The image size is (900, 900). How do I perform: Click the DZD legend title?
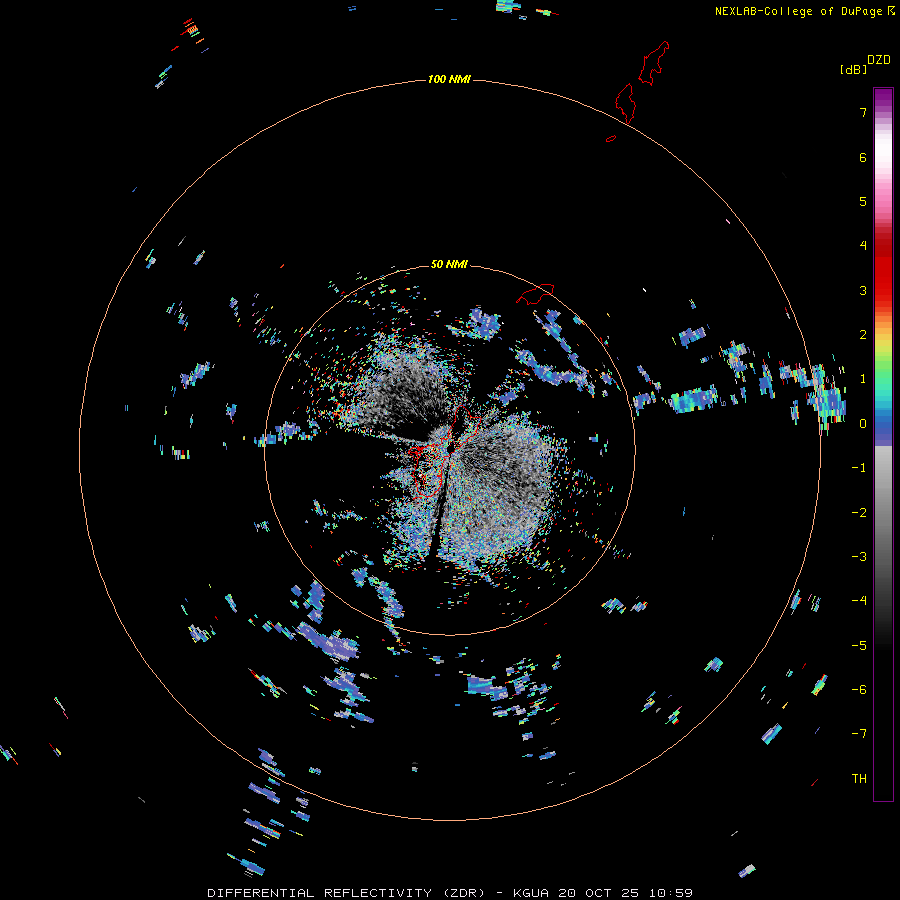879,60
